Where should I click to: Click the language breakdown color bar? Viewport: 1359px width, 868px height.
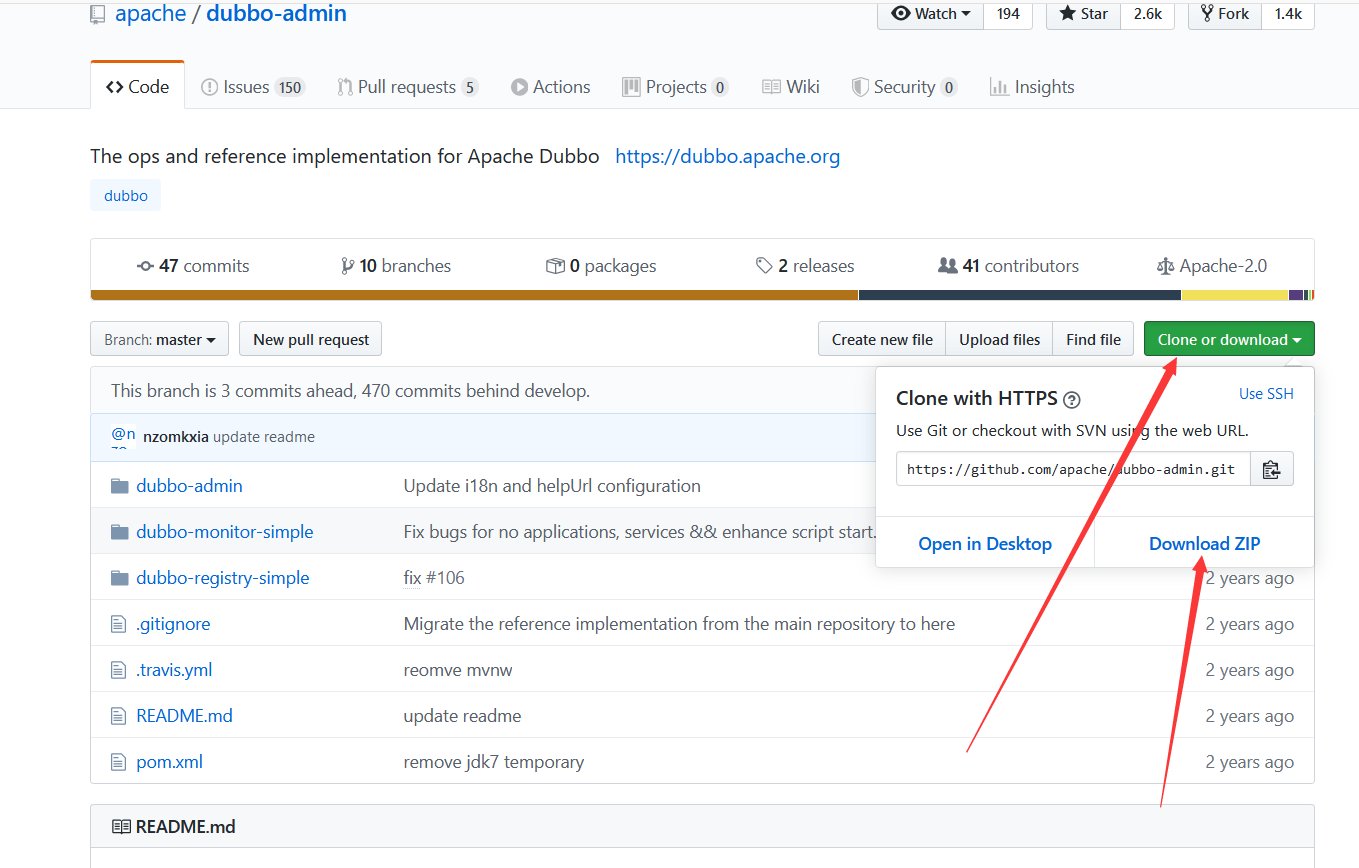click(702, 295)
